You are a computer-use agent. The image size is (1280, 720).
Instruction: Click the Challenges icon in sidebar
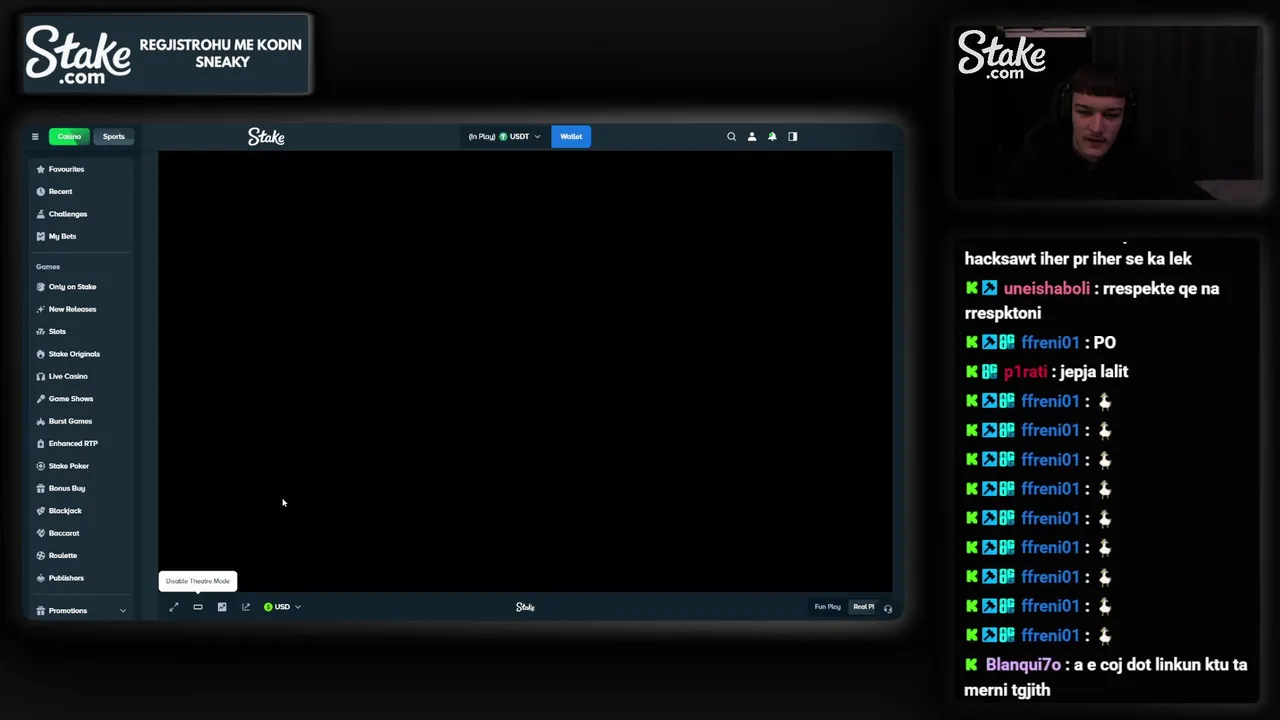click(41, 214)
